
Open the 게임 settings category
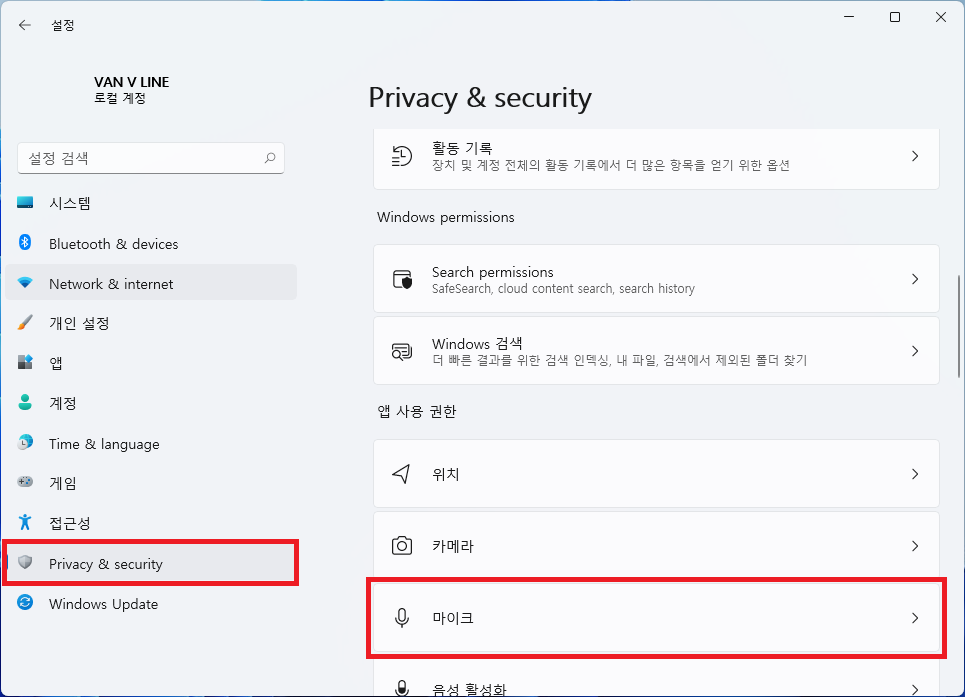(151, 483)
